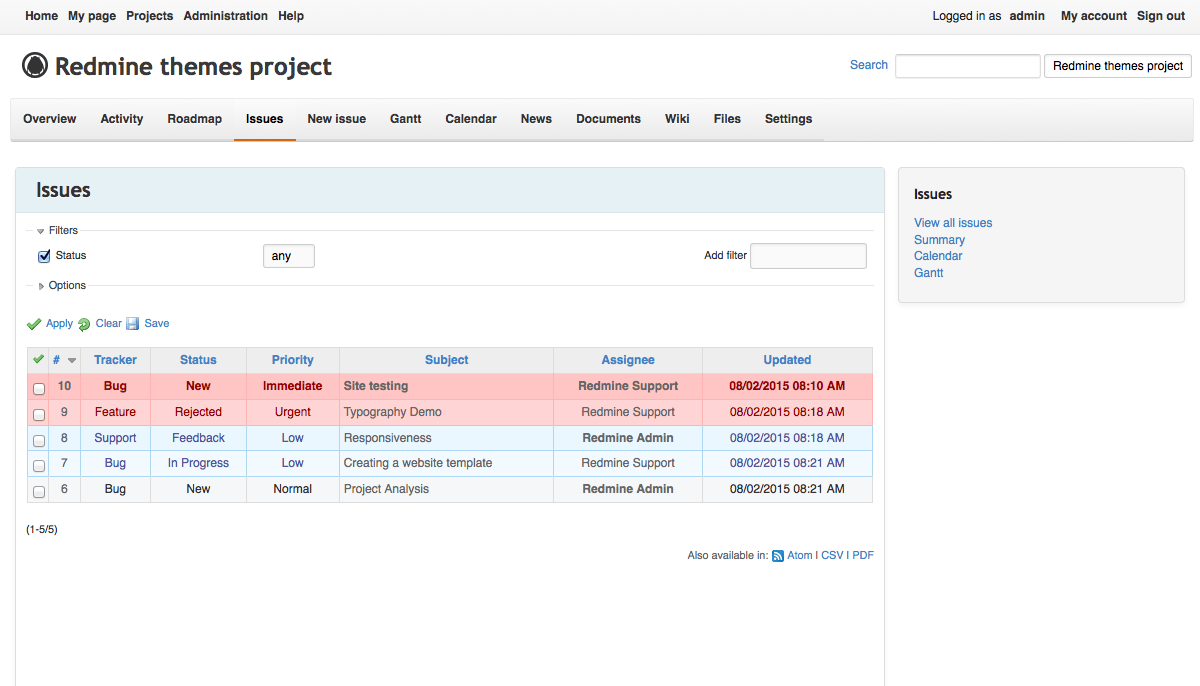Open Help in top menu
Screen dimensions: 1200x686
[x=291, y=16]
